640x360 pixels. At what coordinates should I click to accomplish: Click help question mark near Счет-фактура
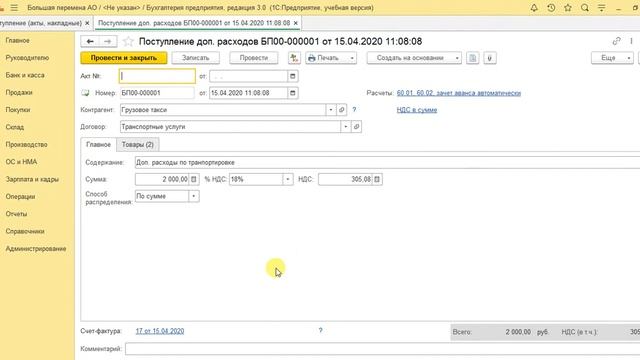[x=320, y=330]
